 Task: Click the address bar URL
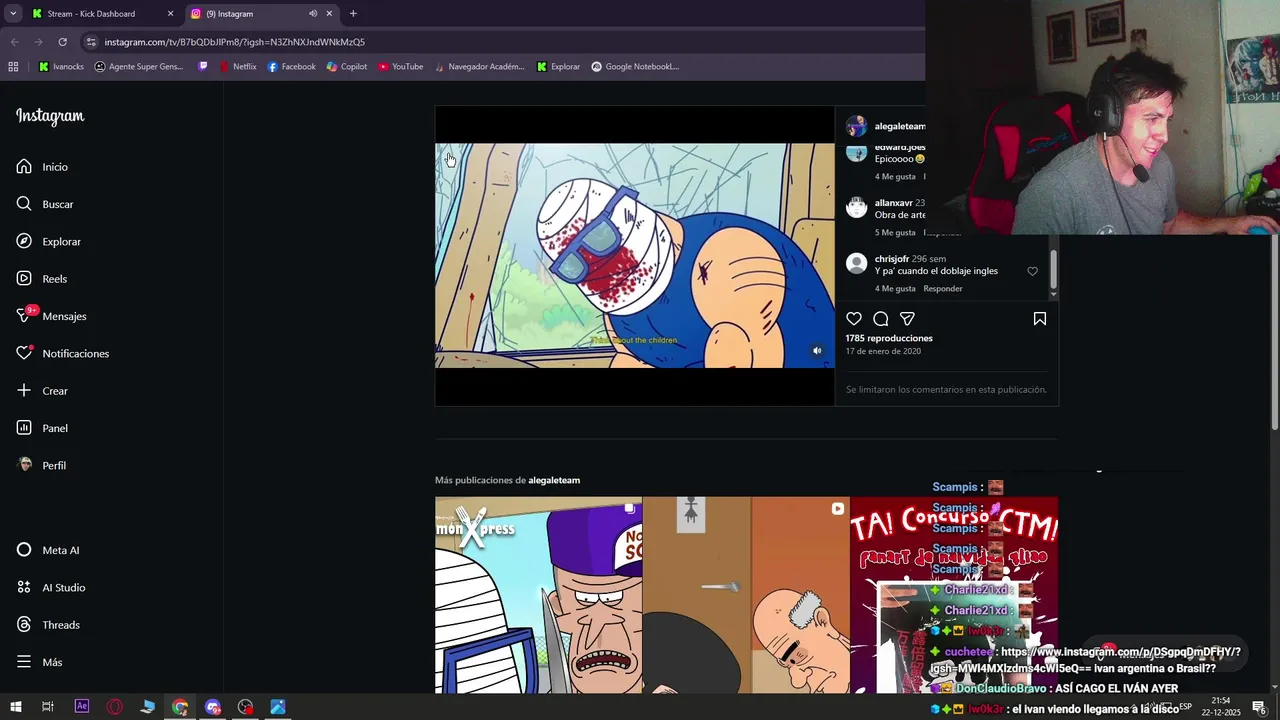coord(235,42)
